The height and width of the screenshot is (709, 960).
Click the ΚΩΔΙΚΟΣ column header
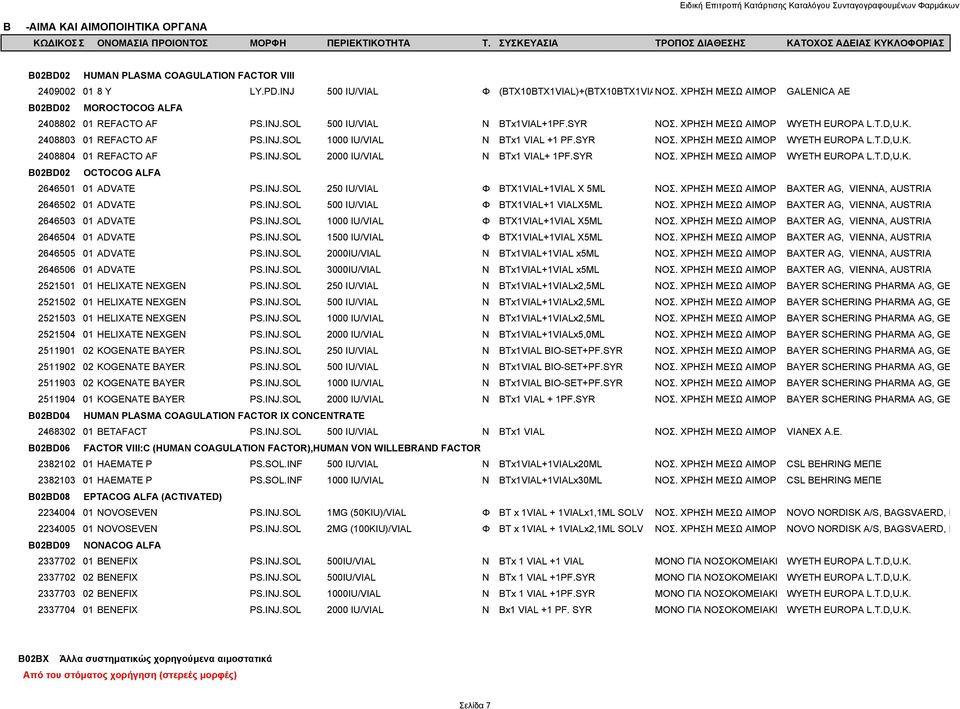point(56,43)
